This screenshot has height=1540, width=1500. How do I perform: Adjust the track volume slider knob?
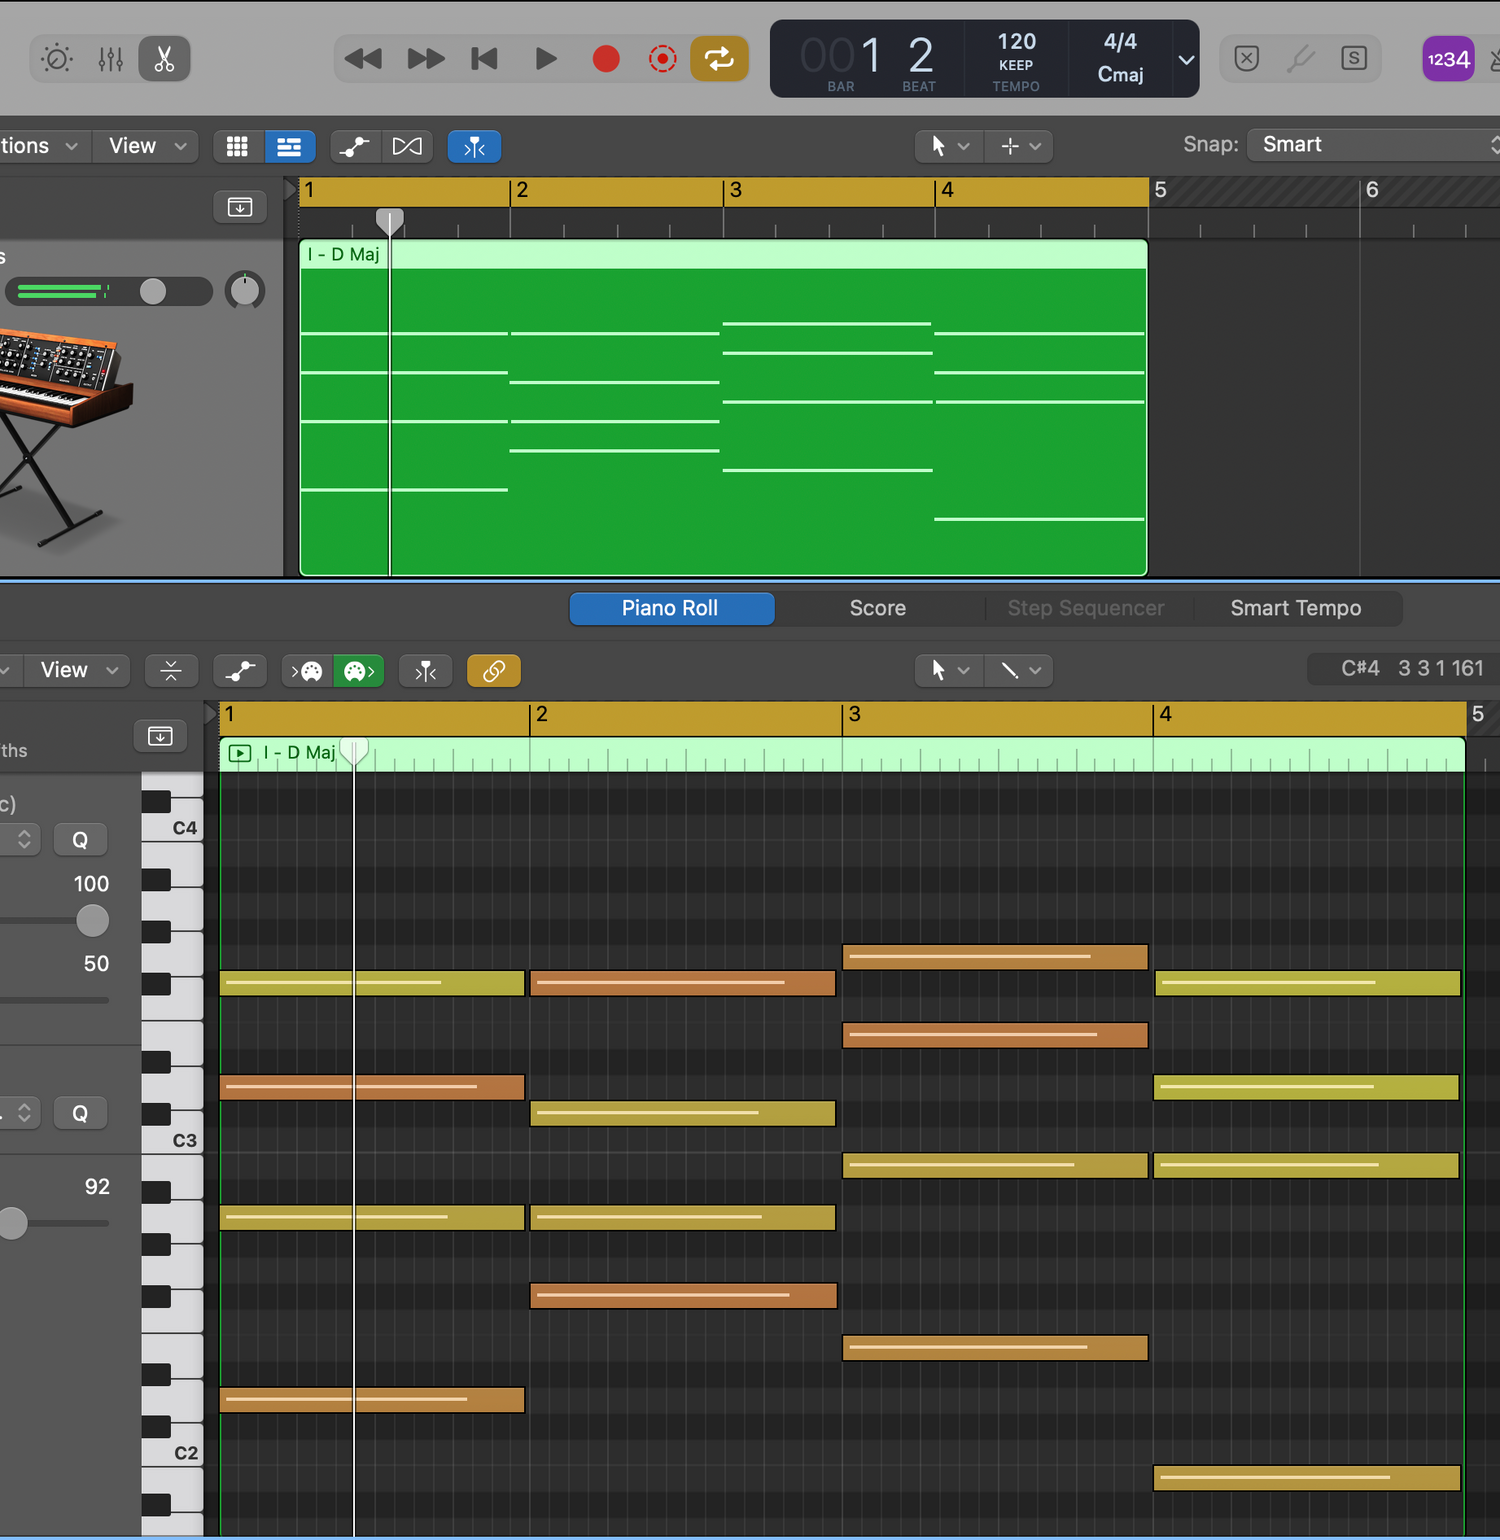153,291
